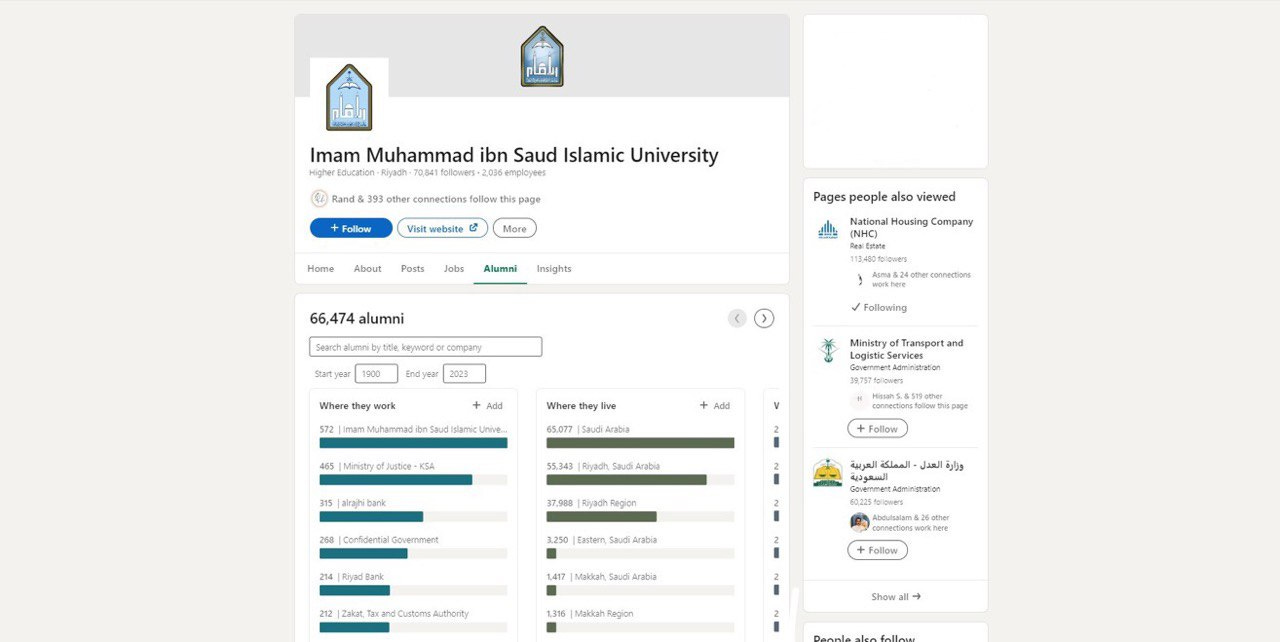This screenshot has width=1280, height=642.
Task: Click the banner logo at top center
Action: (x=542, y=56)
